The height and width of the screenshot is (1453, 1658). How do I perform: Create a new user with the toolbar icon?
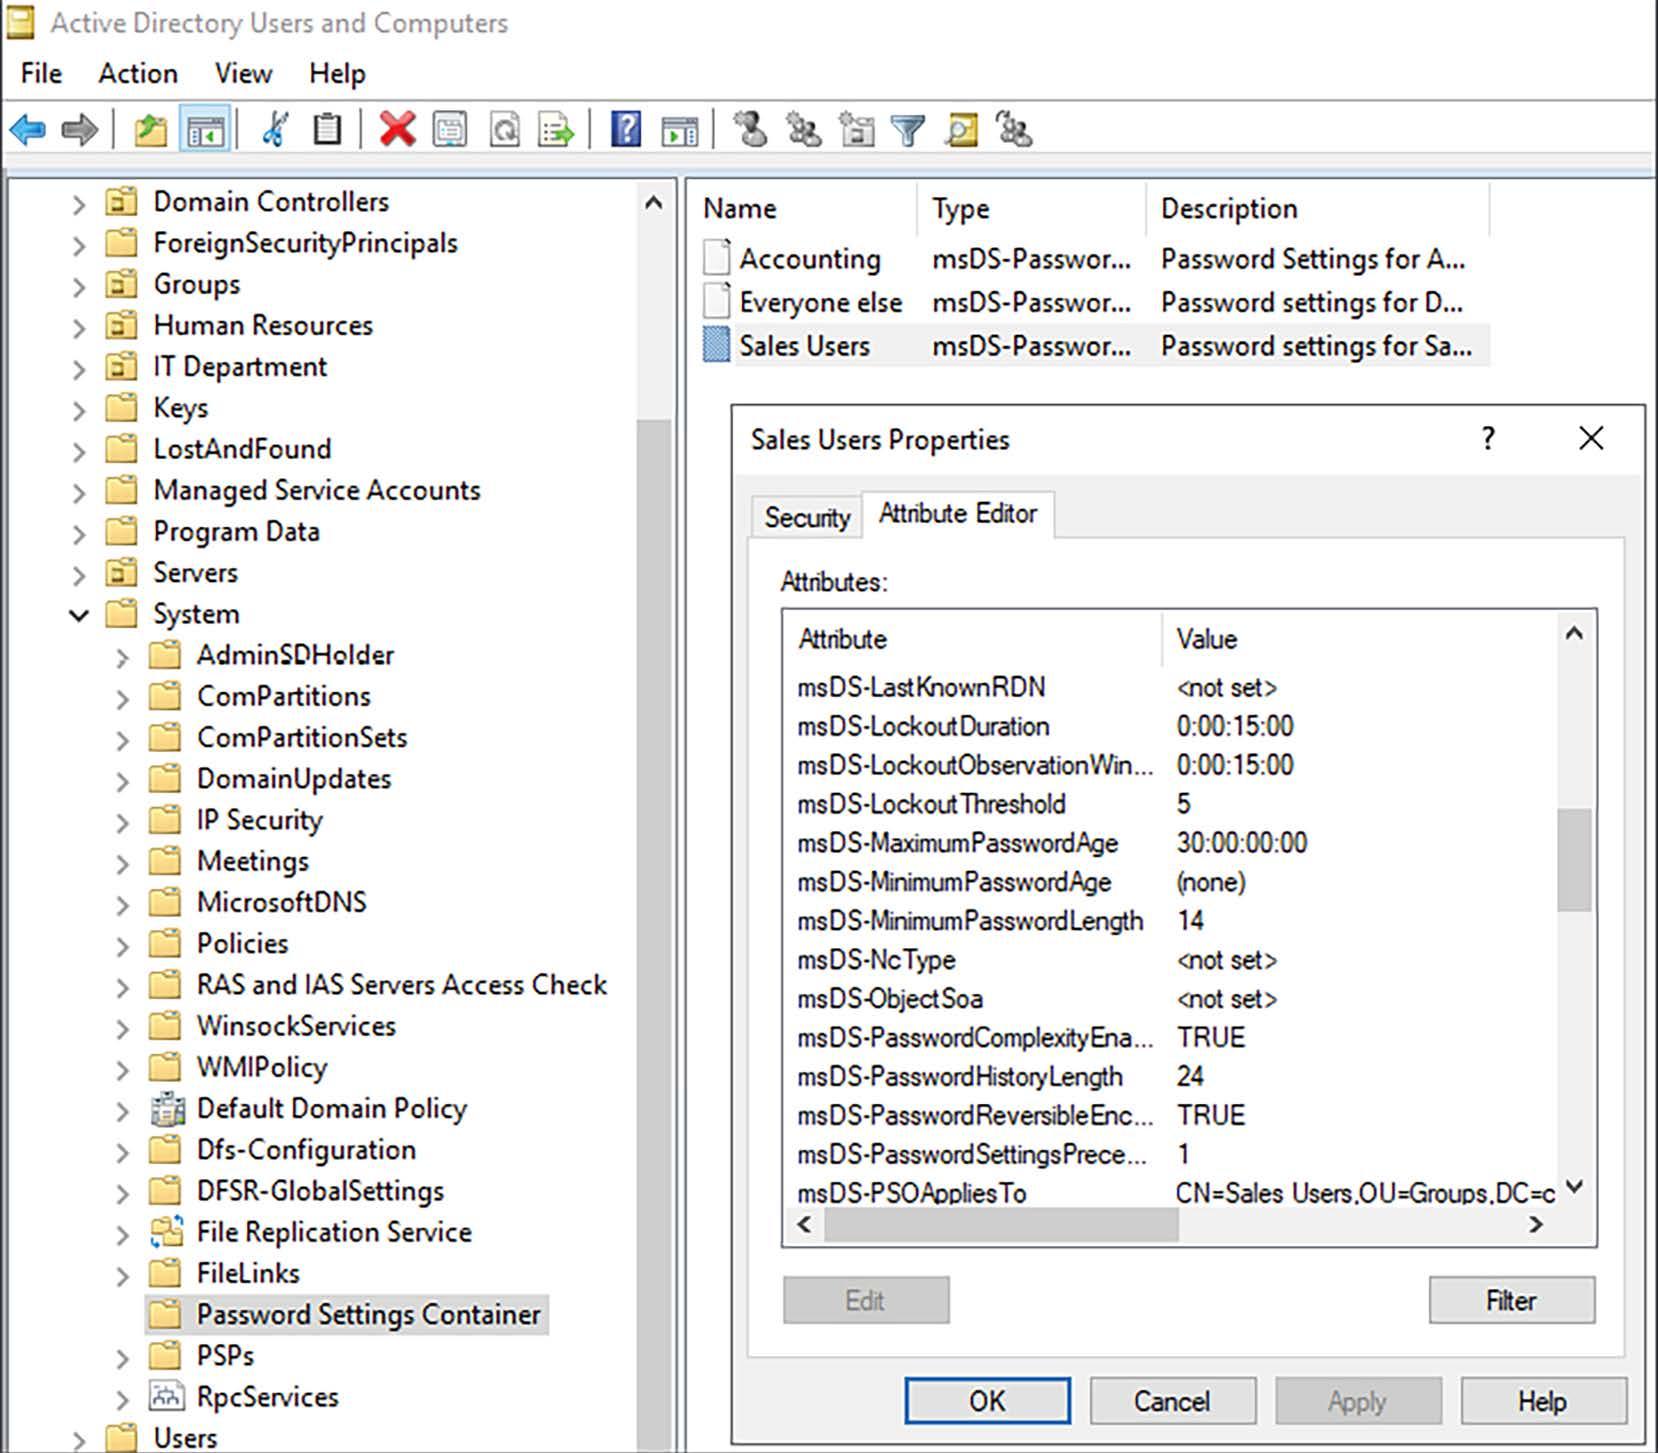click(x=750, y=130)
